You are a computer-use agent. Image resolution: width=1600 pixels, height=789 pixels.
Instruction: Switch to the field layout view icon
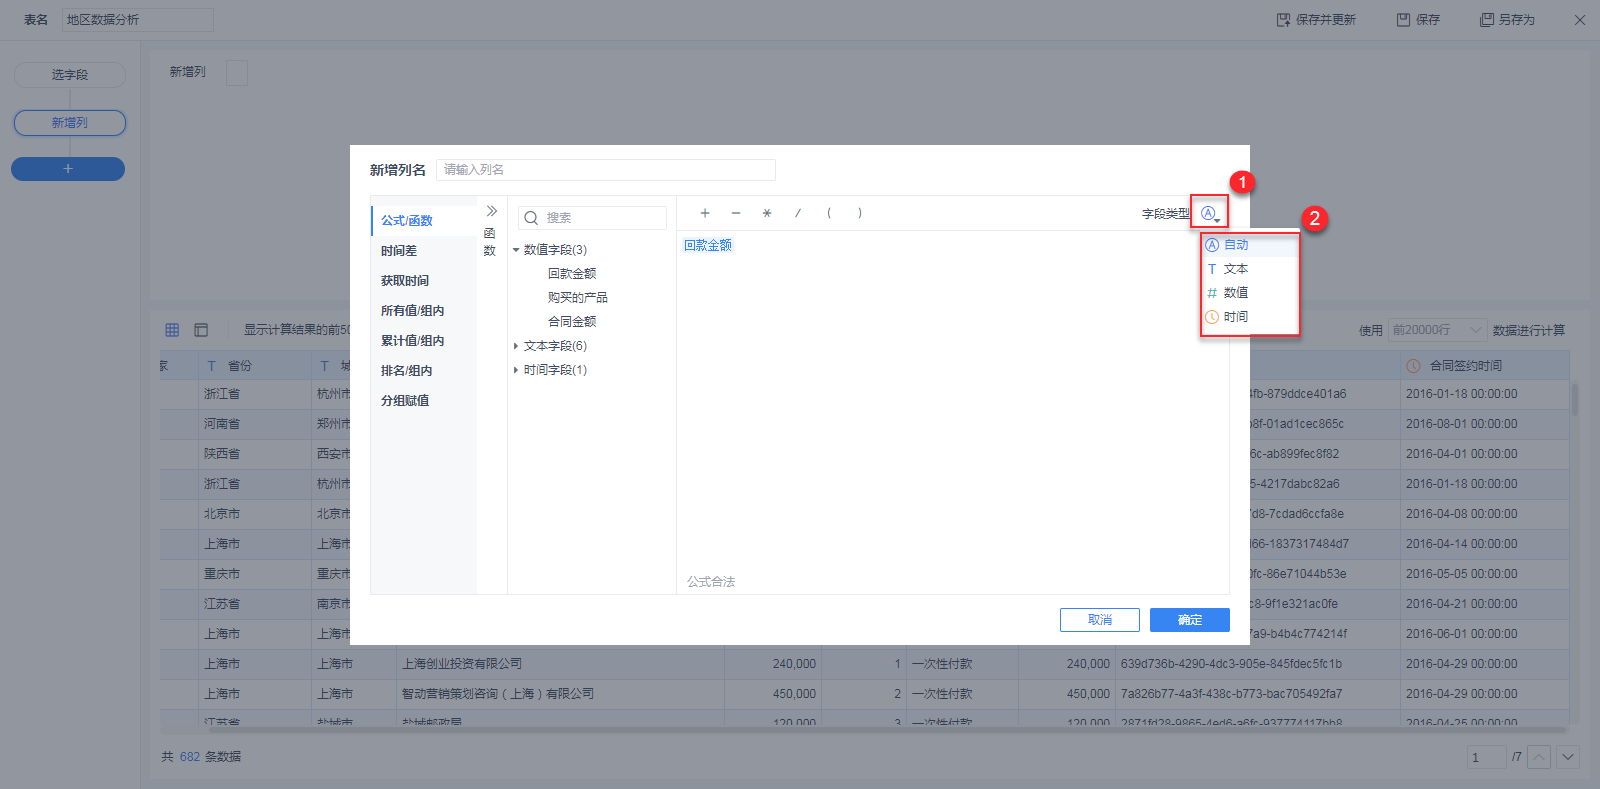click(x=201, y=330)
